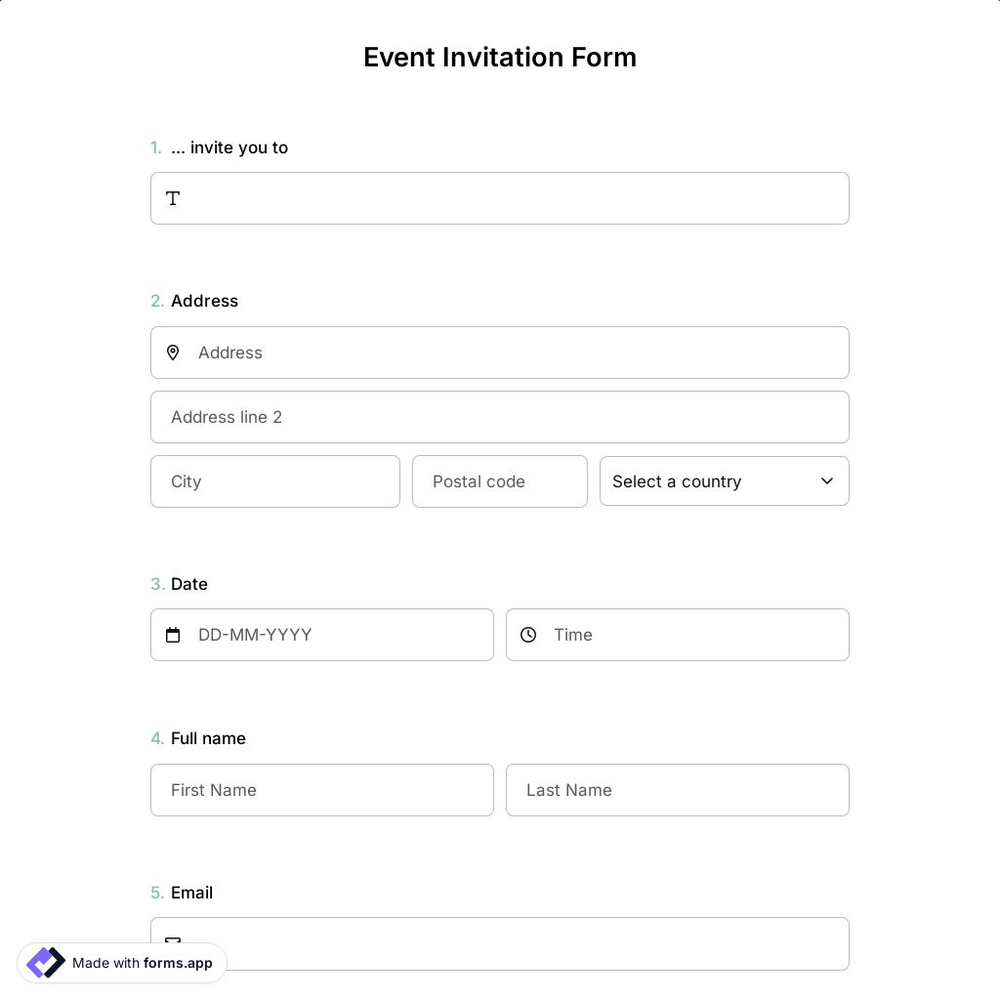The width and height of the screenshot is (1000, 1000).
Task: Click the calendar icon in the Date field
Action: click(x=172, y=634)
